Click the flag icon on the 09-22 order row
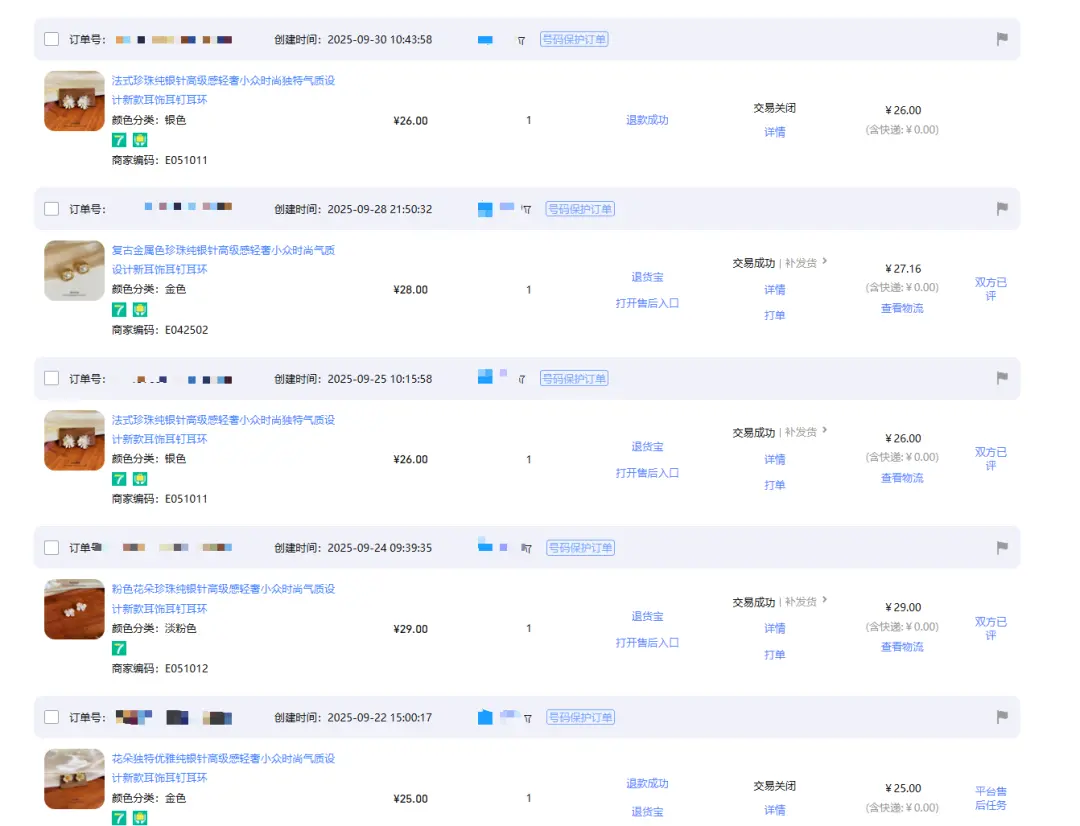 click(x=1000, y=716)
